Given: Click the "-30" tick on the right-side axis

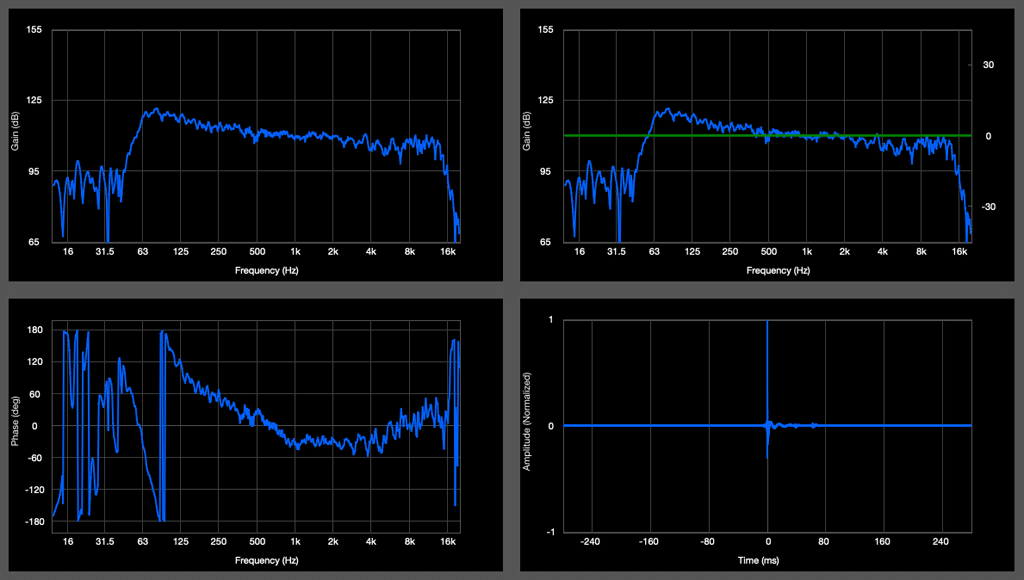Looking at the screenshot, I should click(989, 207).
